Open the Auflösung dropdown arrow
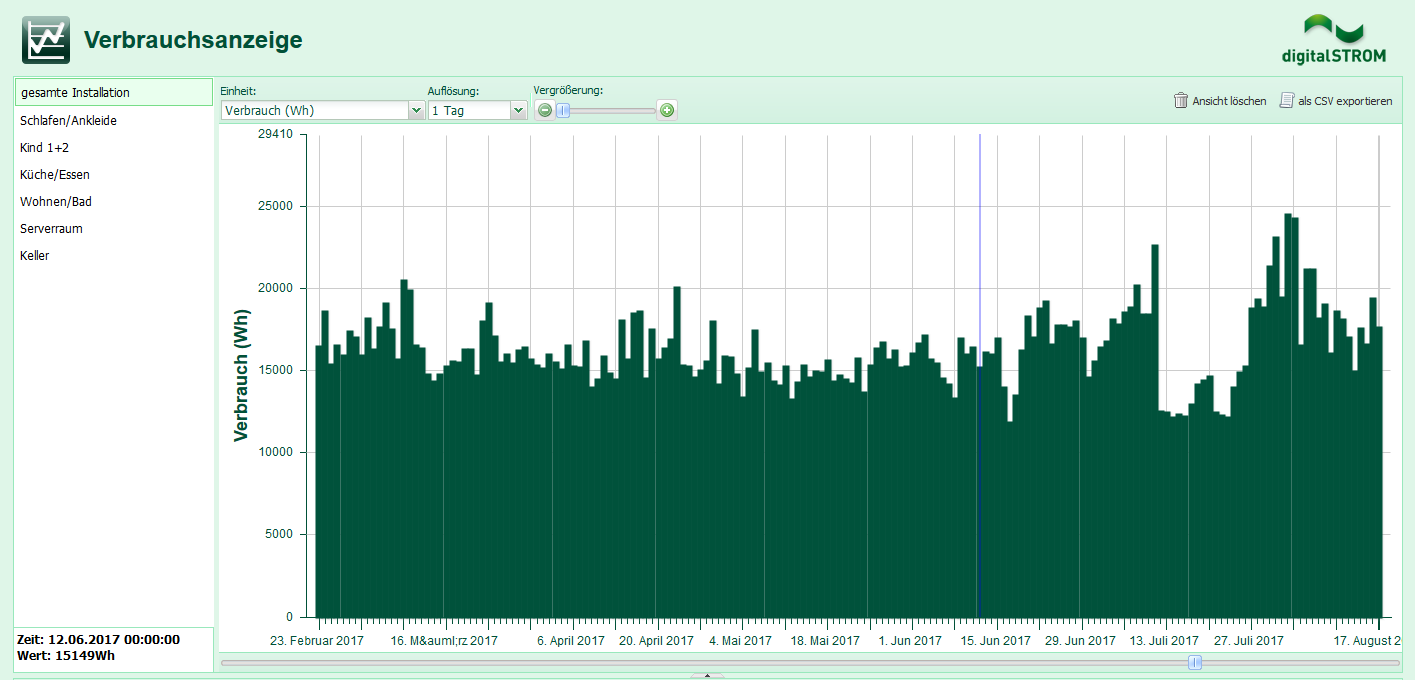This screenshot has width=1415, height=680. (518, 111)
